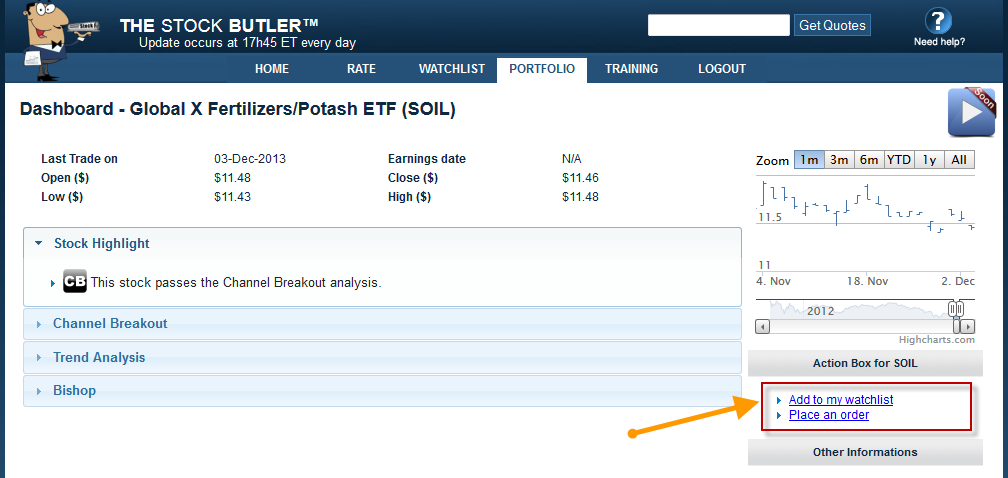Set chart zoom to 1y
Image resolution: width=1008 pixels, height=478 pixels.
929,160
